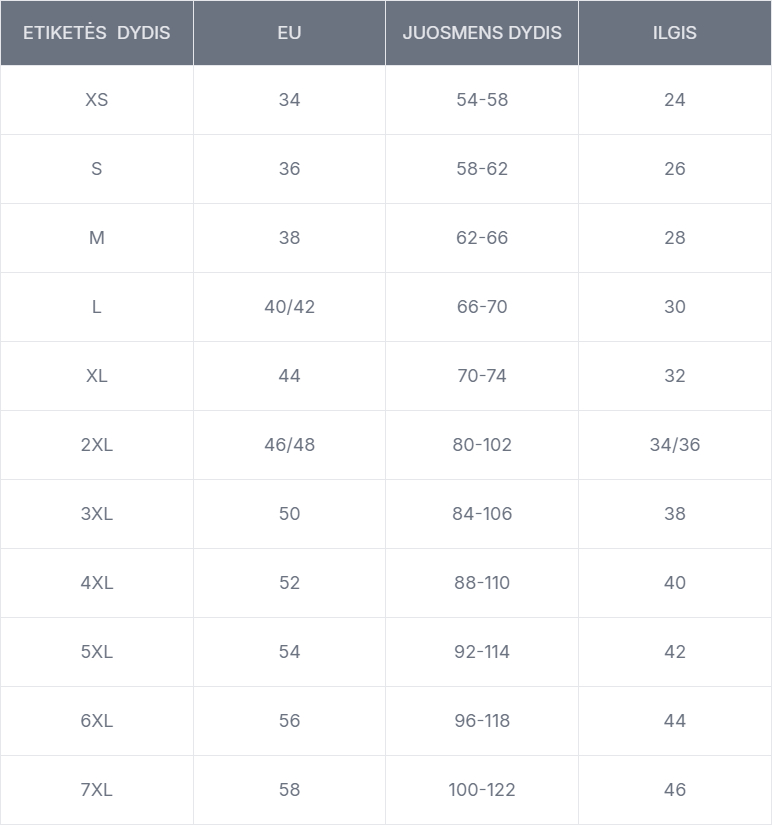Select EU size 56 cell

click(x=289, y=721)
